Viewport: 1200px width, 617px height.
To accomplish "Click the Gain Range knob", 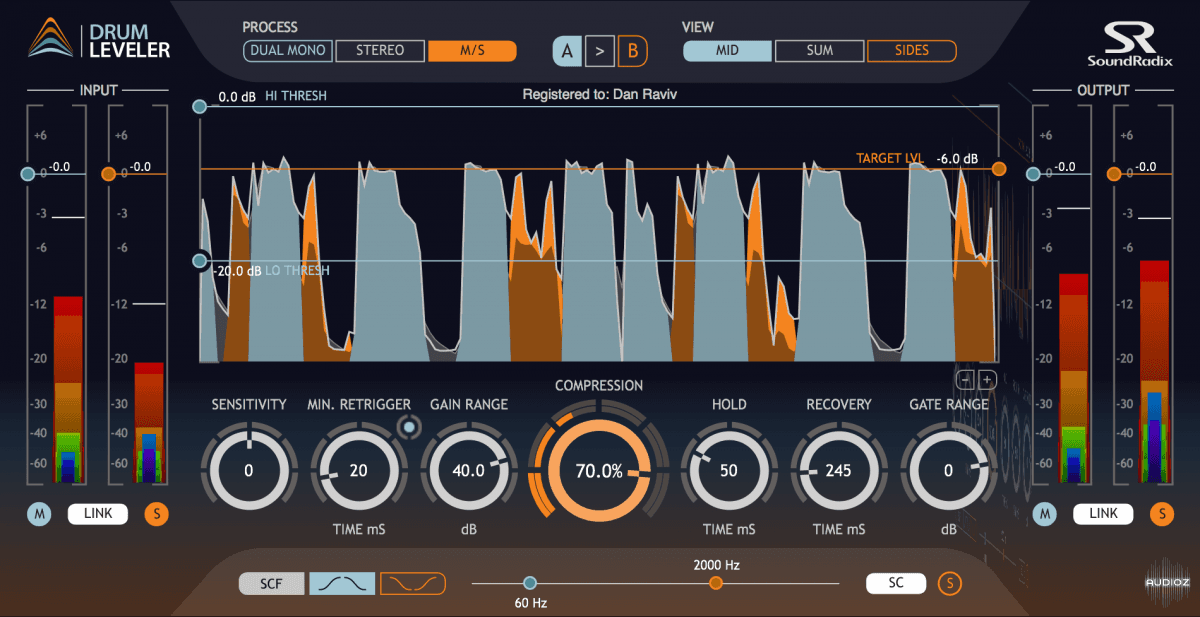I will pos(469,470).
